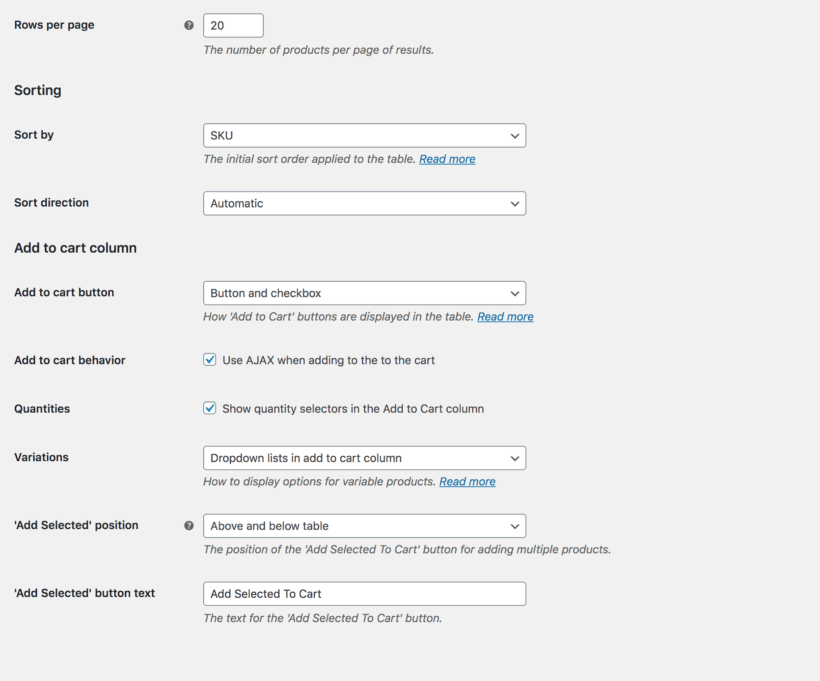820x681 pixels.
Task: Click the Add to cart column heading
Action: click(75, 247)
